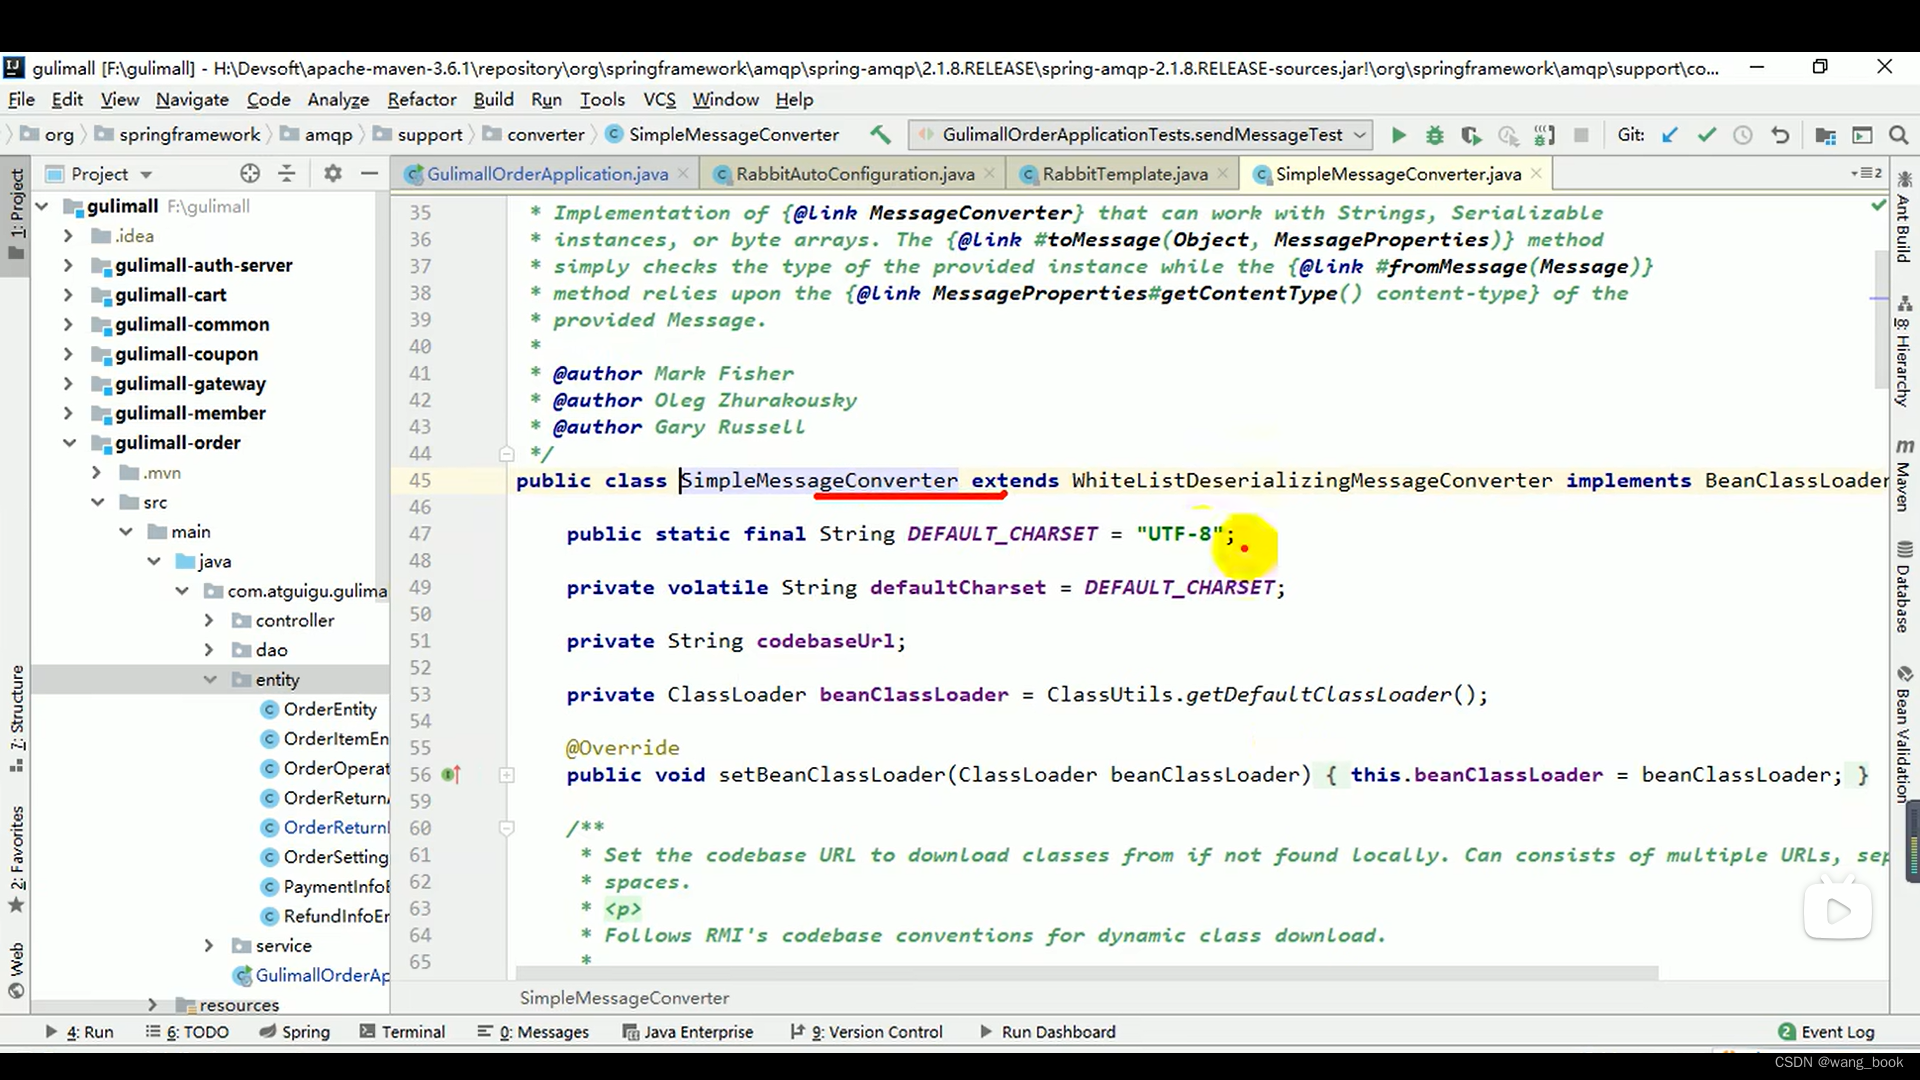Image resolution: width=1920 pixels, height=1080 pixels.
Task: Open the run configuration dropdown
Action: coord(1360,135)
